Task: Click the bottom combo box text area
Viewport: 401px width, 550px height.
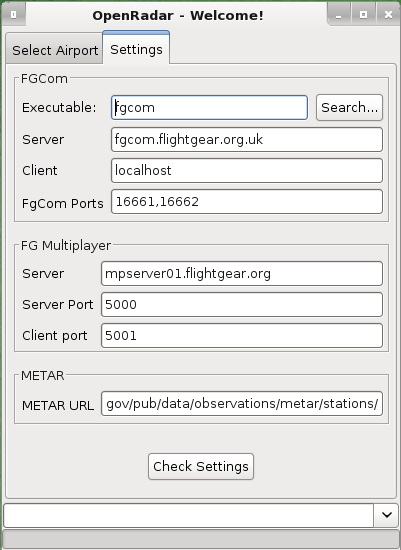Action: click(189, 515)
